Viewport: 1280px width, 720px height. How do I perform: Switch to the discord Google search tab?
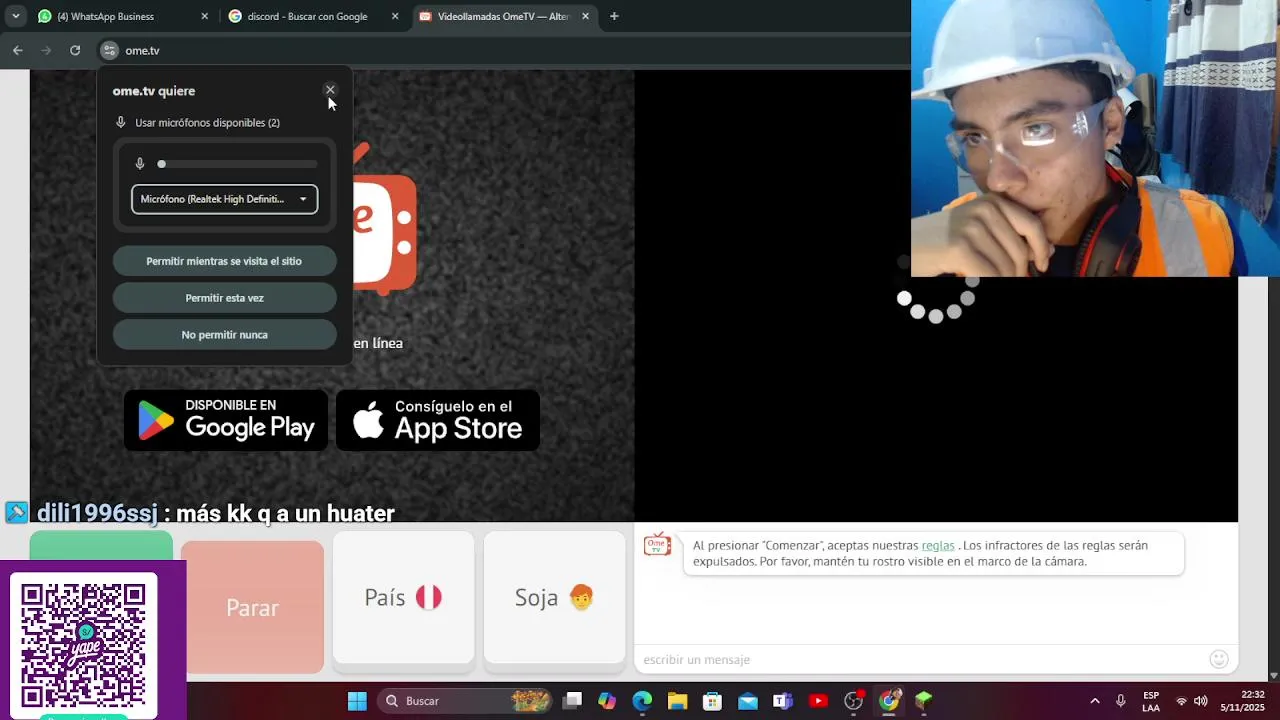310,16
